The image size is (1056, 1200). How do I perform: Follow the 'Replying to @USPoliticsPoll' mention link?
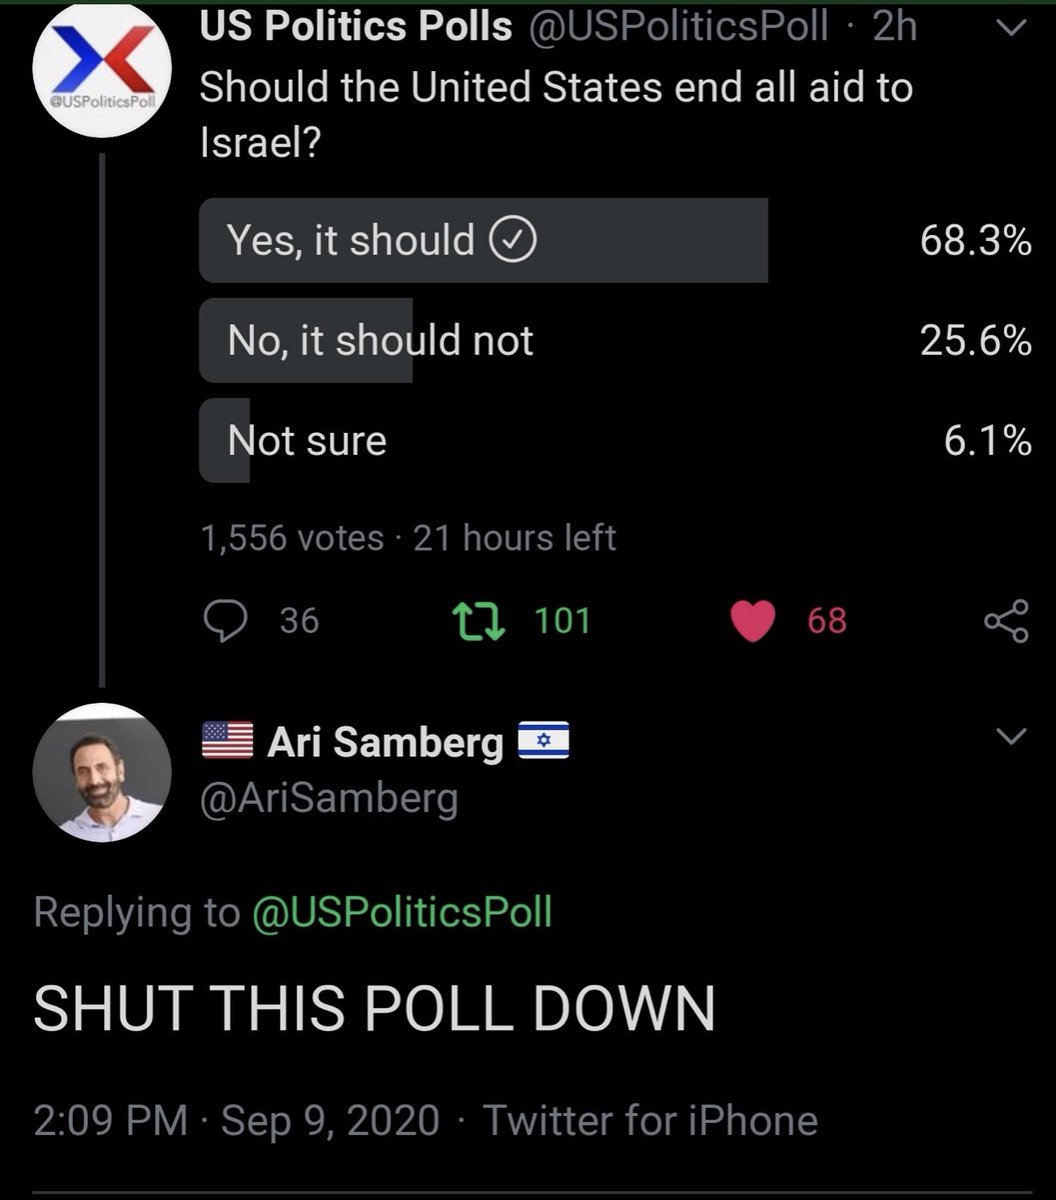pos(401,912)
